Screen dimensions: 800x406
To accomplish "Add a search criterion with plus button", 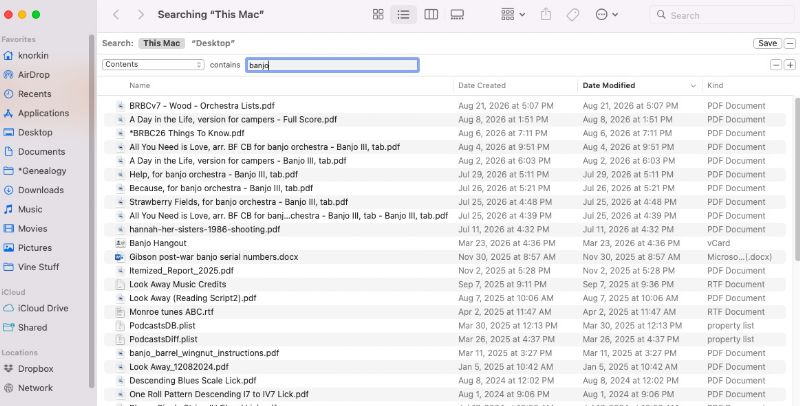I will click(x=790, y=65).
